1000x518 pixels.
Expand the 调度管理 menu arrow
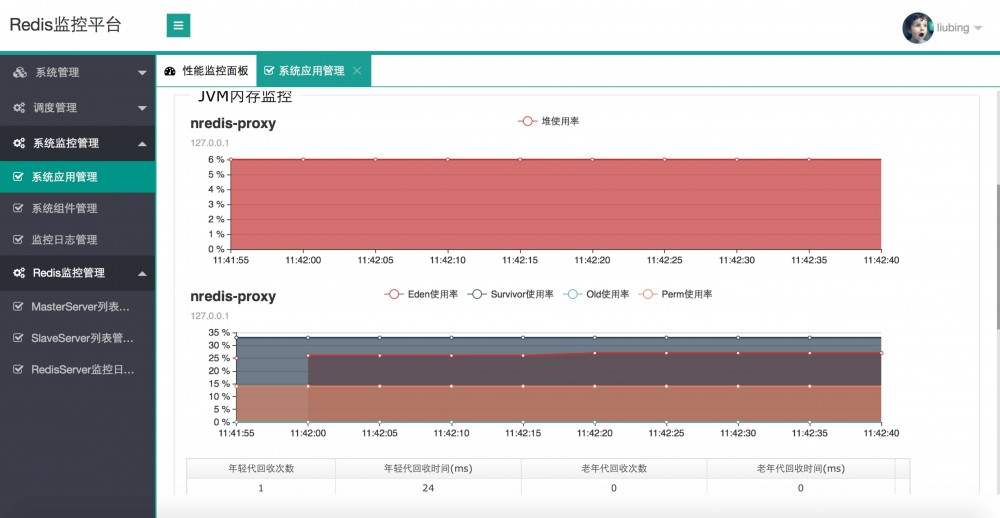142,108
